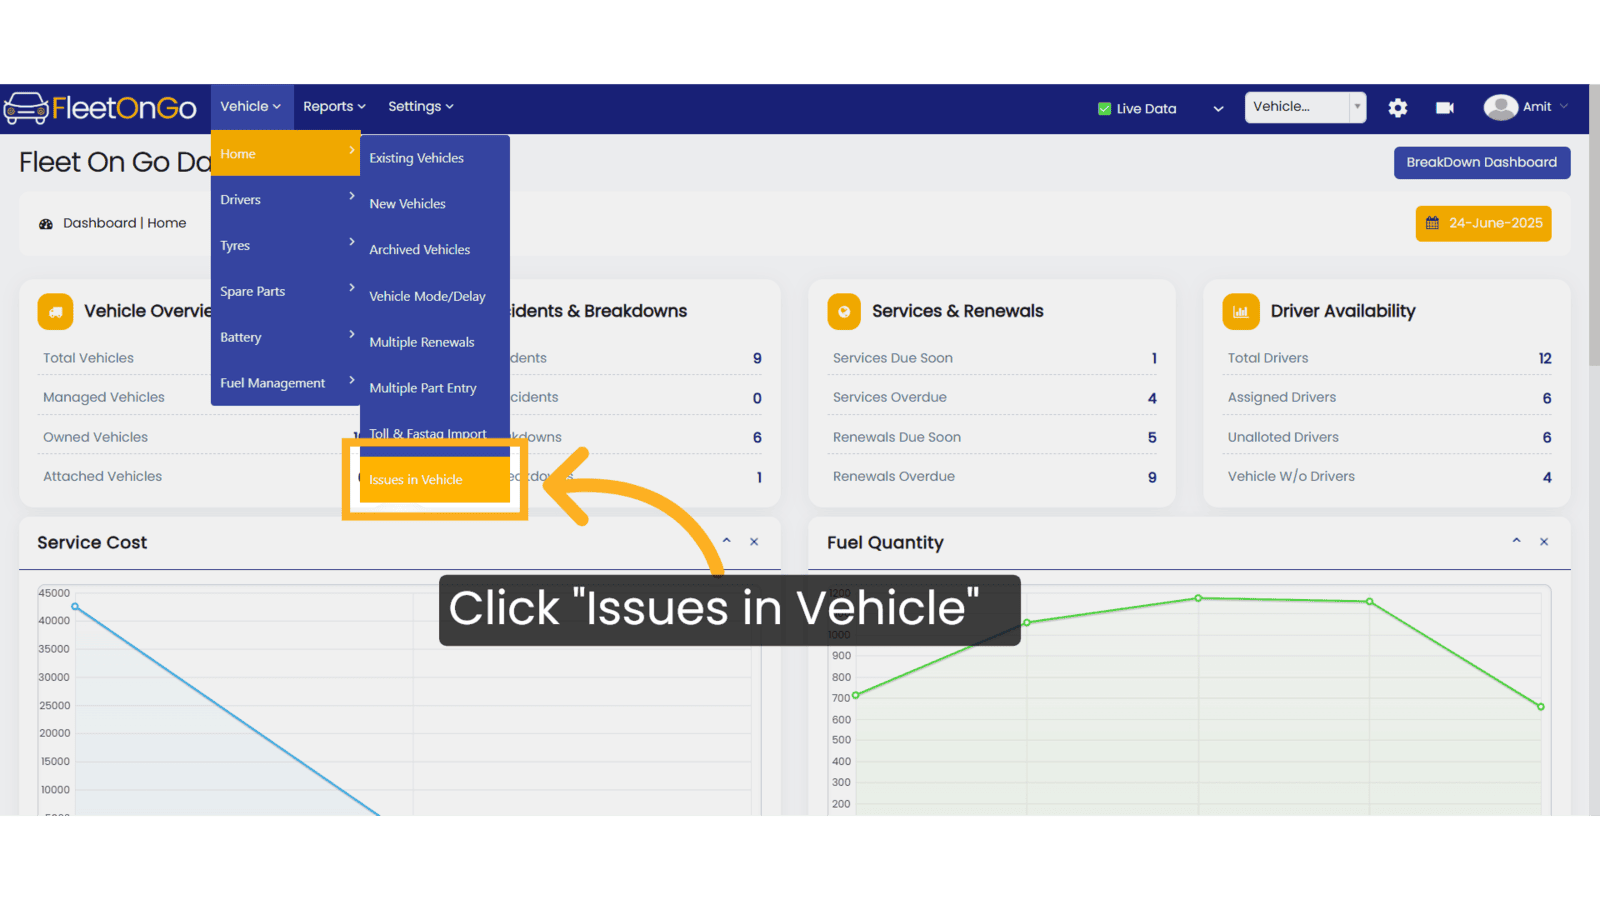This screenshot has height=900, width=1600.
Task: Click the dashboard gauge icon beside breadcrumb
Action: click(x=46, y=224)
